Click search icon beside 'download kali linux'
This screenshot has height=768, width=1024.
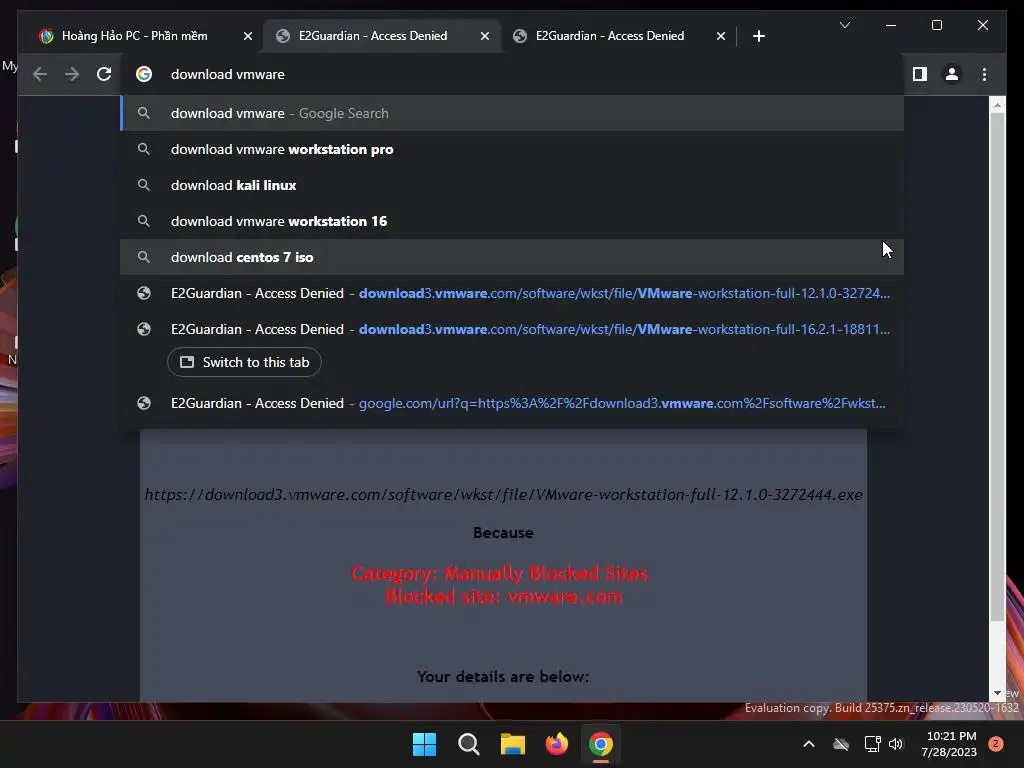[144, 185]
